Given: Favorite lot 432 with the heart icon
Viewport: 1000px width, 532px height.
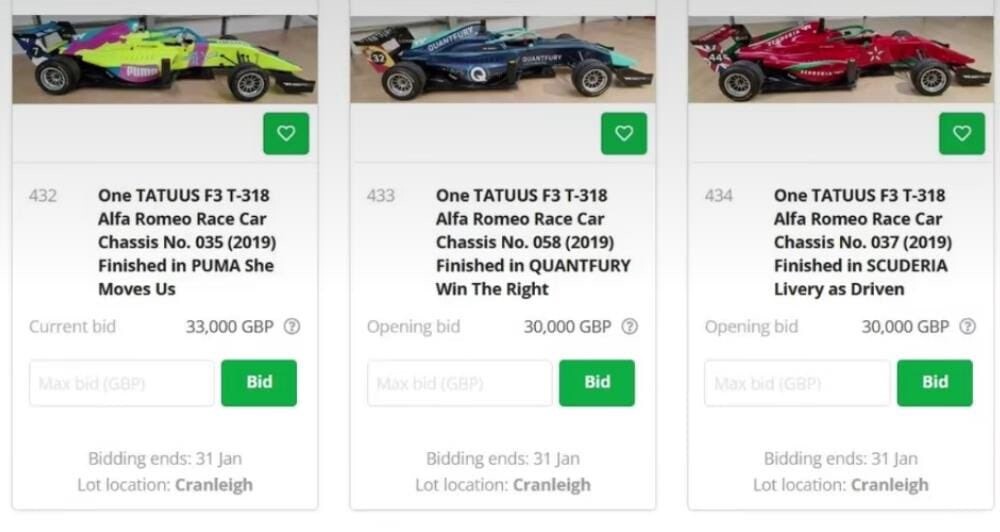Looking at the screenshot, I should (x=286, y=133).
